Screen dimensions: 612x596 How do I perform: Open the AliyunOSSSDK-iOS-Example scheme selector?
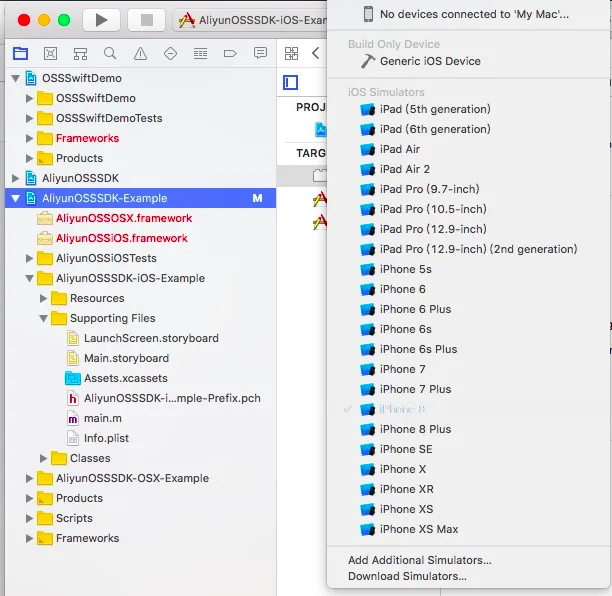click(x=252, y=20)
